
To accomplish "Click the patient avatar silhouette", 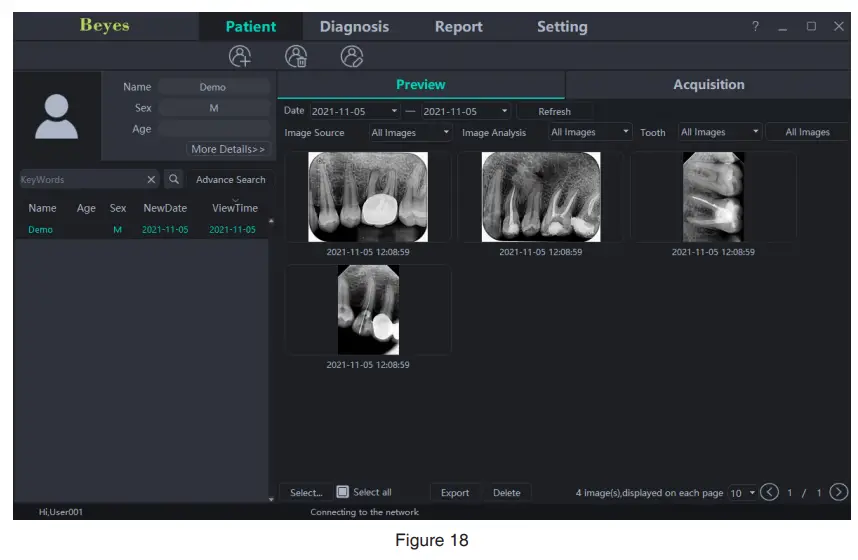I will [56, 116].
